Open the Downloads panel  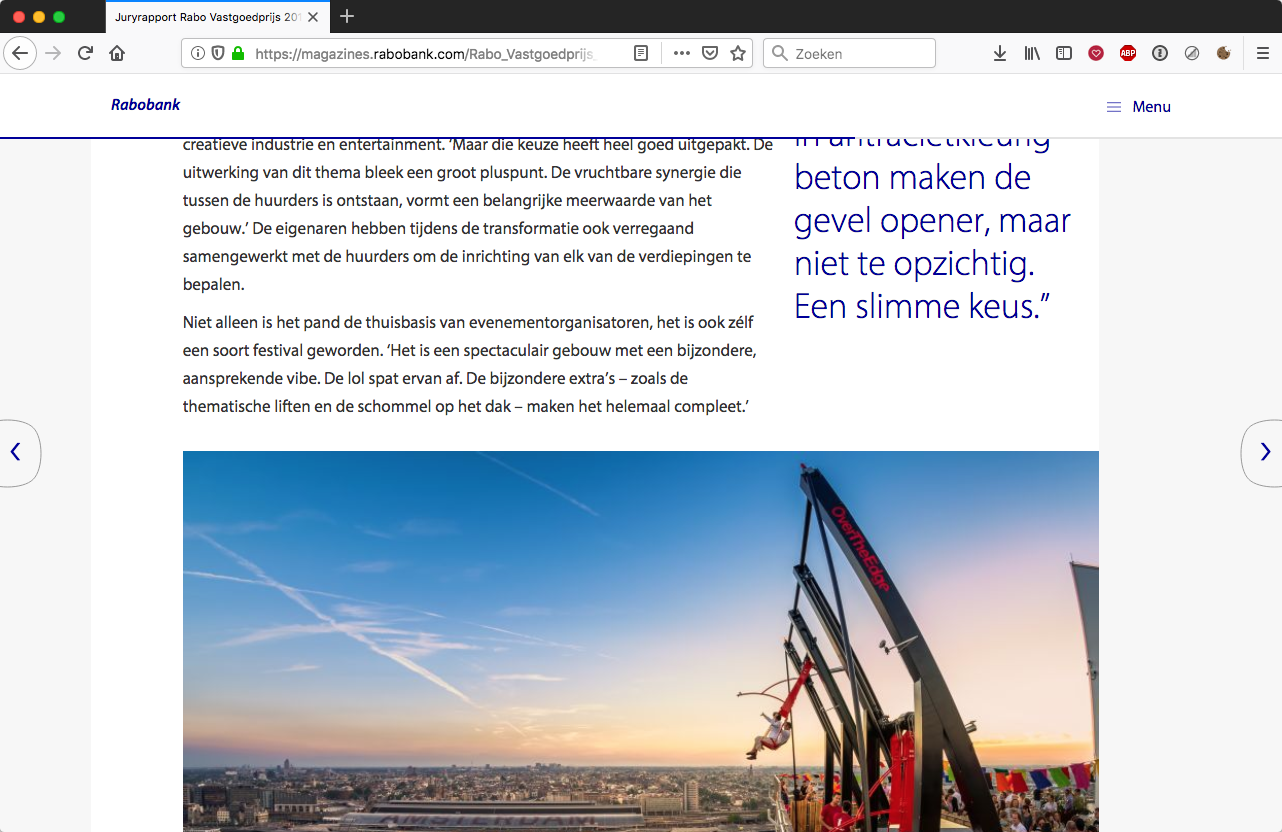999,54
